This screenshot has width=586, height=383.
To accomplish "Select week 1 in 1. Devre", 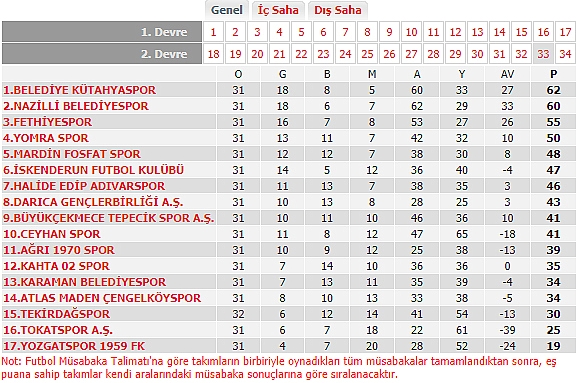I will (213, 32).
